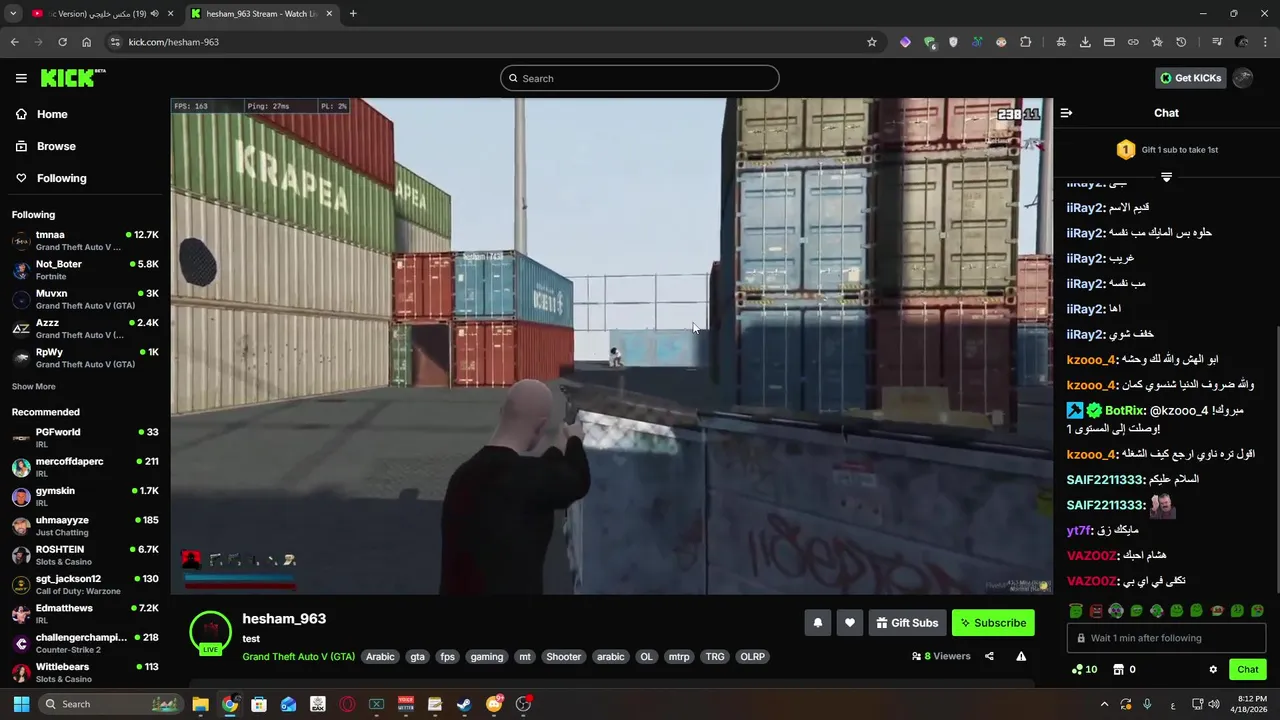Pick the red angry emote
Image resolution: width=1280 pixels, height=720 pixels.
(1096, 610)
